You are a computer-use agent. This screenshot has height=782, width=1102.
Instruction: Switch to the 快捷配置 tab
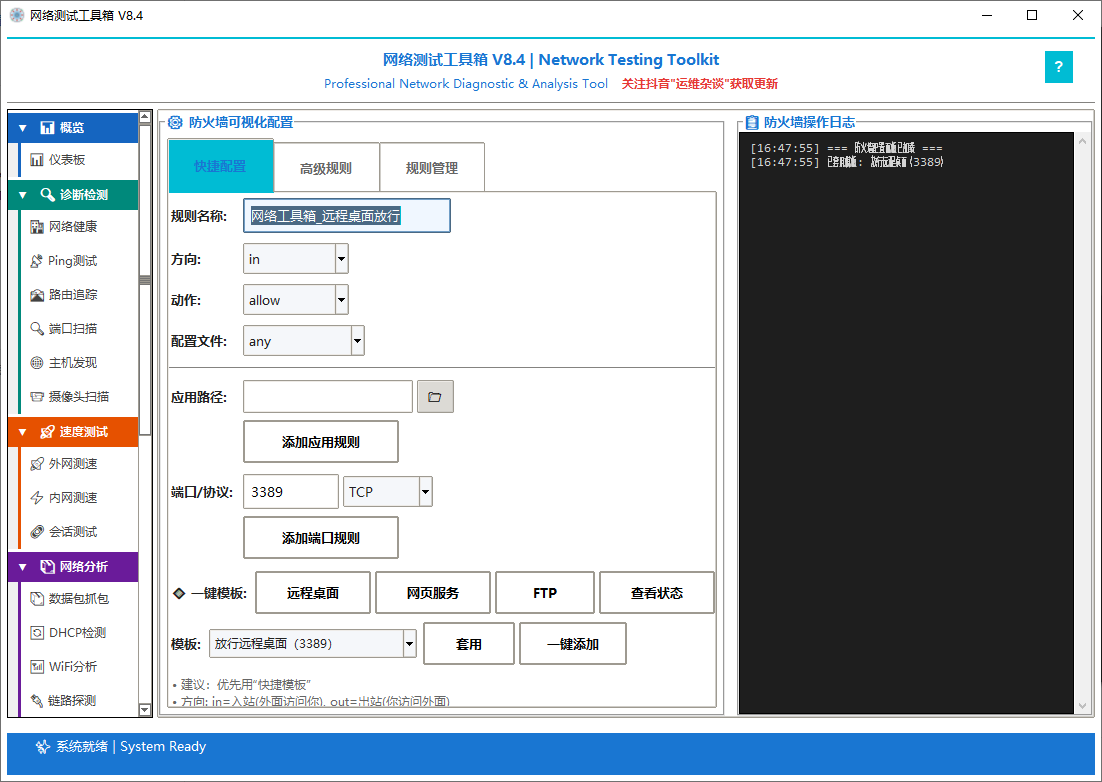(221, 167)
